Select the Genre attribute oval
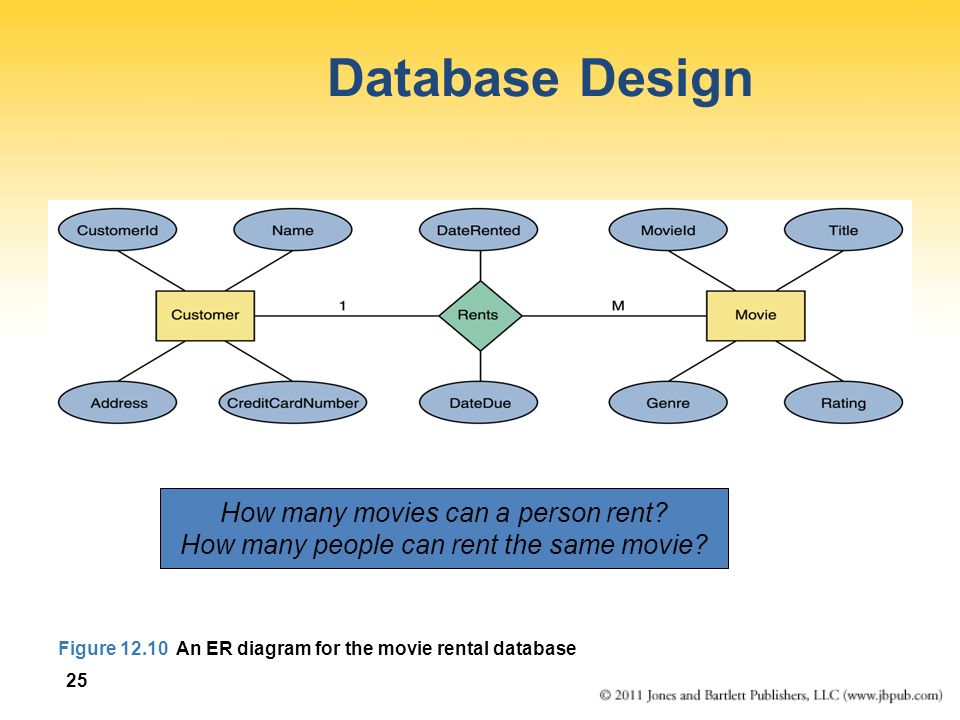This screenshot has width=960, height=720. tap(668, 403)
